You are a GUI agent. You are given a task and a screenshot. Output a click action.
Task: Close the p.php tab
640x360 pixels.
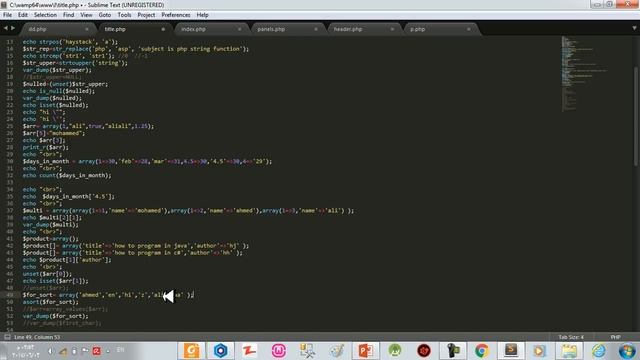pyautogui.click(x=469, y=29)
